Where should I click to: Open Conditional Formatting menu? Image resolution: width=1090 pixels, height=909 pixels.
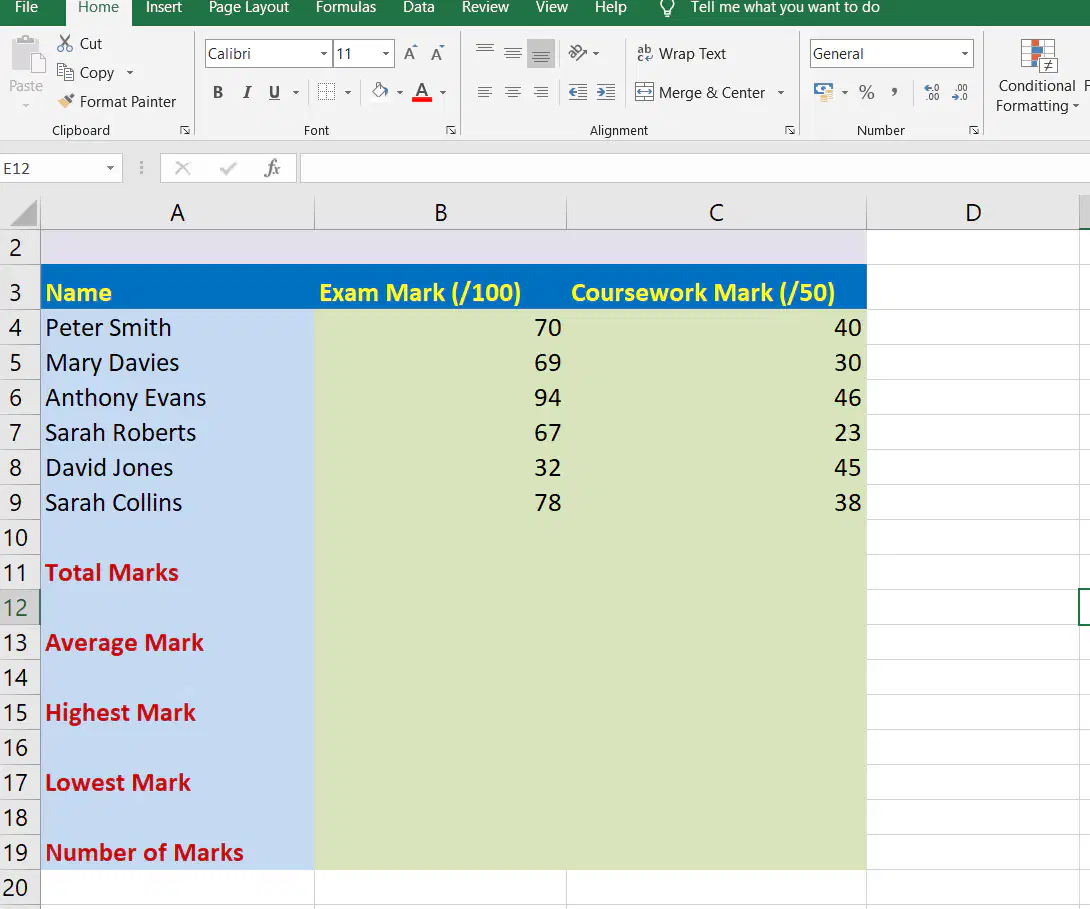coord(1038,76)
